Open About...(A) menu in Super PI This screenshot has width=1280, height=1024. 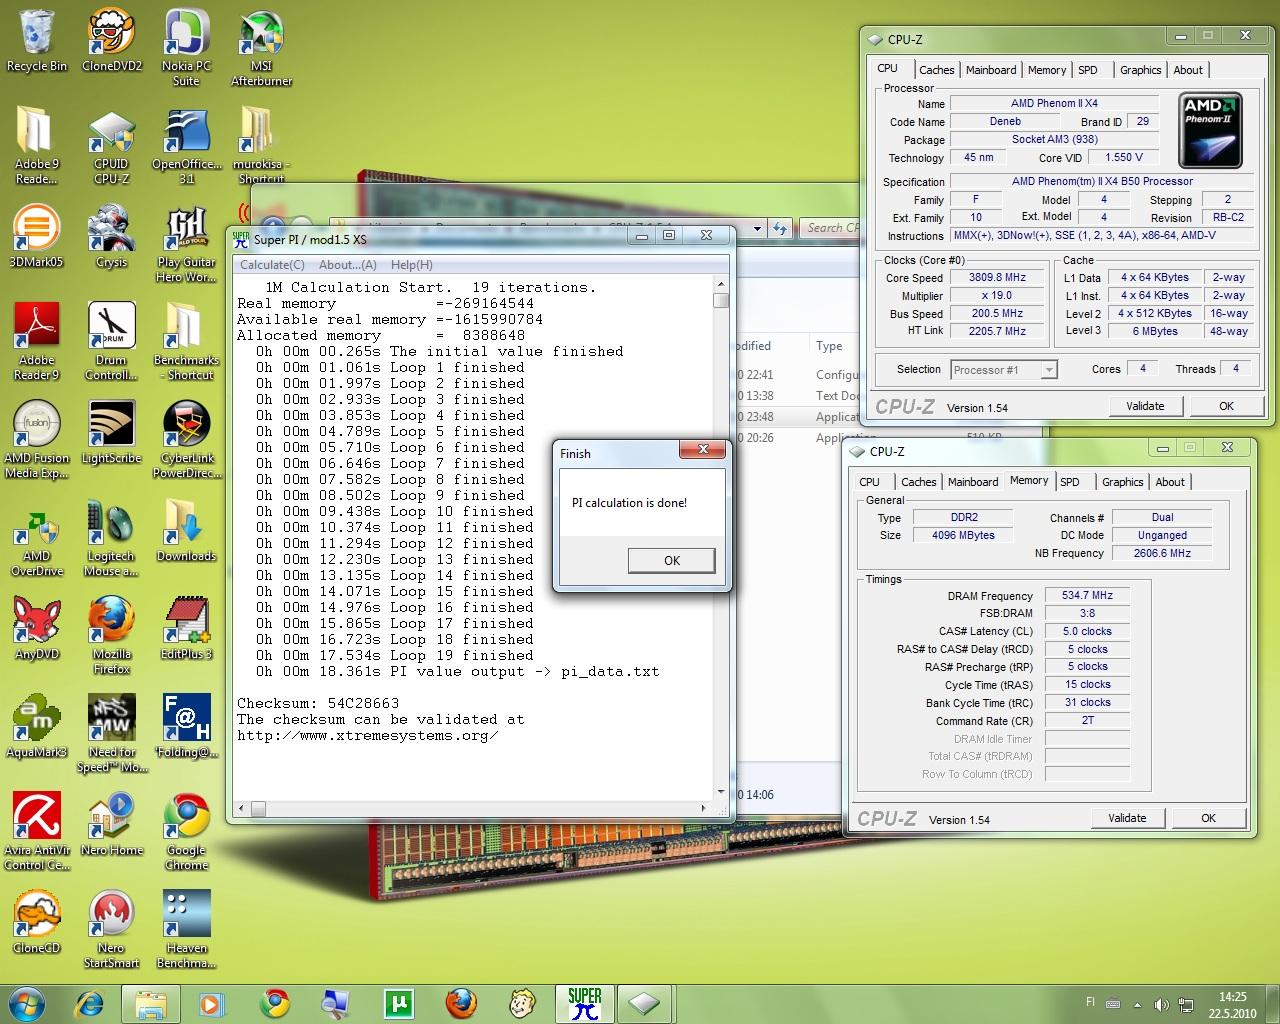pyautogui.click(x=348, y=265)
